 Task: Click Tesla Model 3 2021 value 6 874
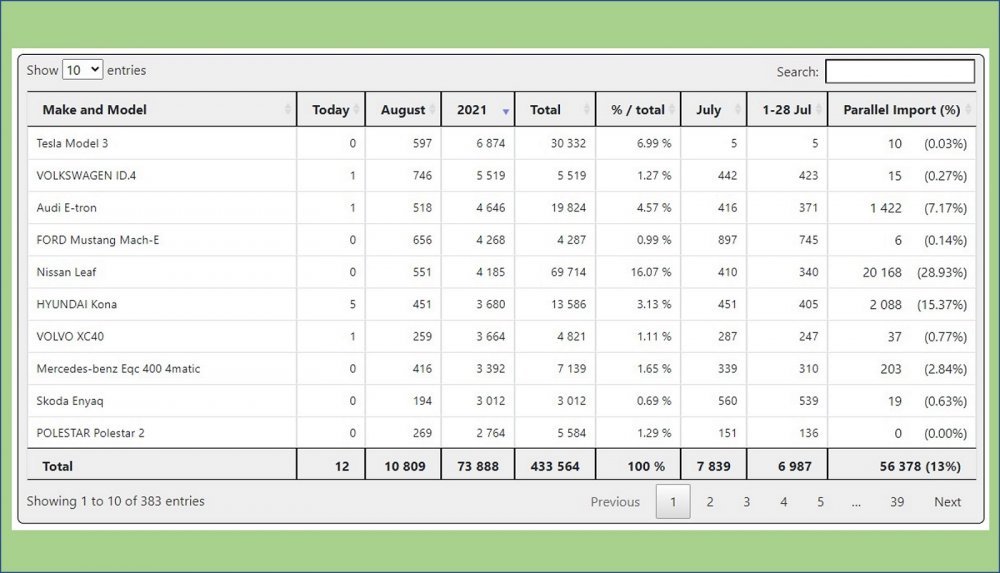pos(490,144)
